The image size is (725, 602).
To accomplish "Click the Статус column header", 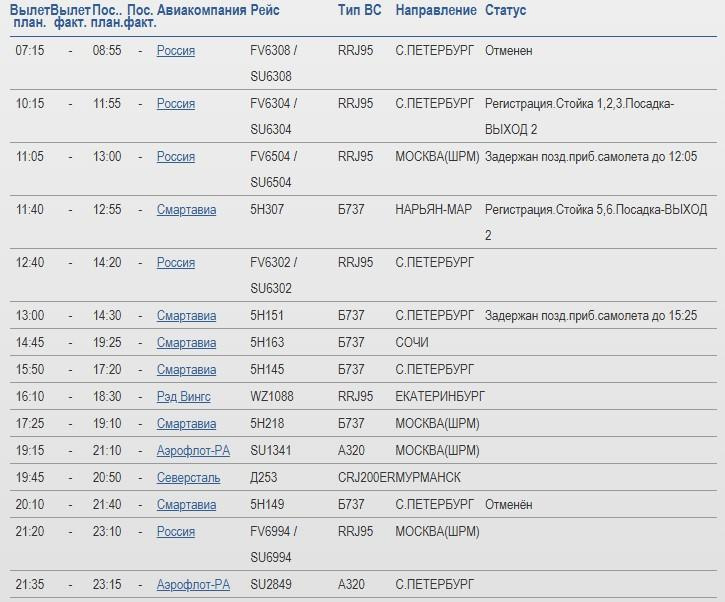I will tap(505, 10).
